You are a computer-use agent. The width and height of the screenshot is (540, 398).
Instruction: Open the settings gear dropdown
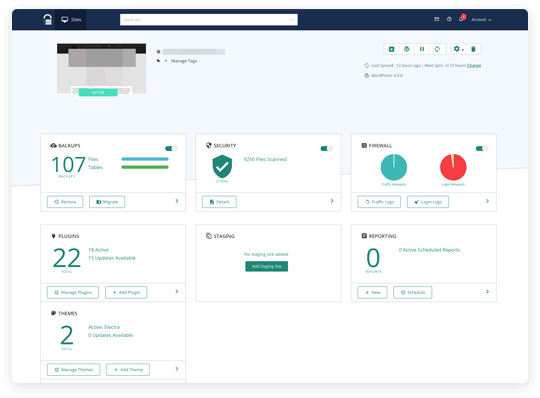[x=458, y=49]
